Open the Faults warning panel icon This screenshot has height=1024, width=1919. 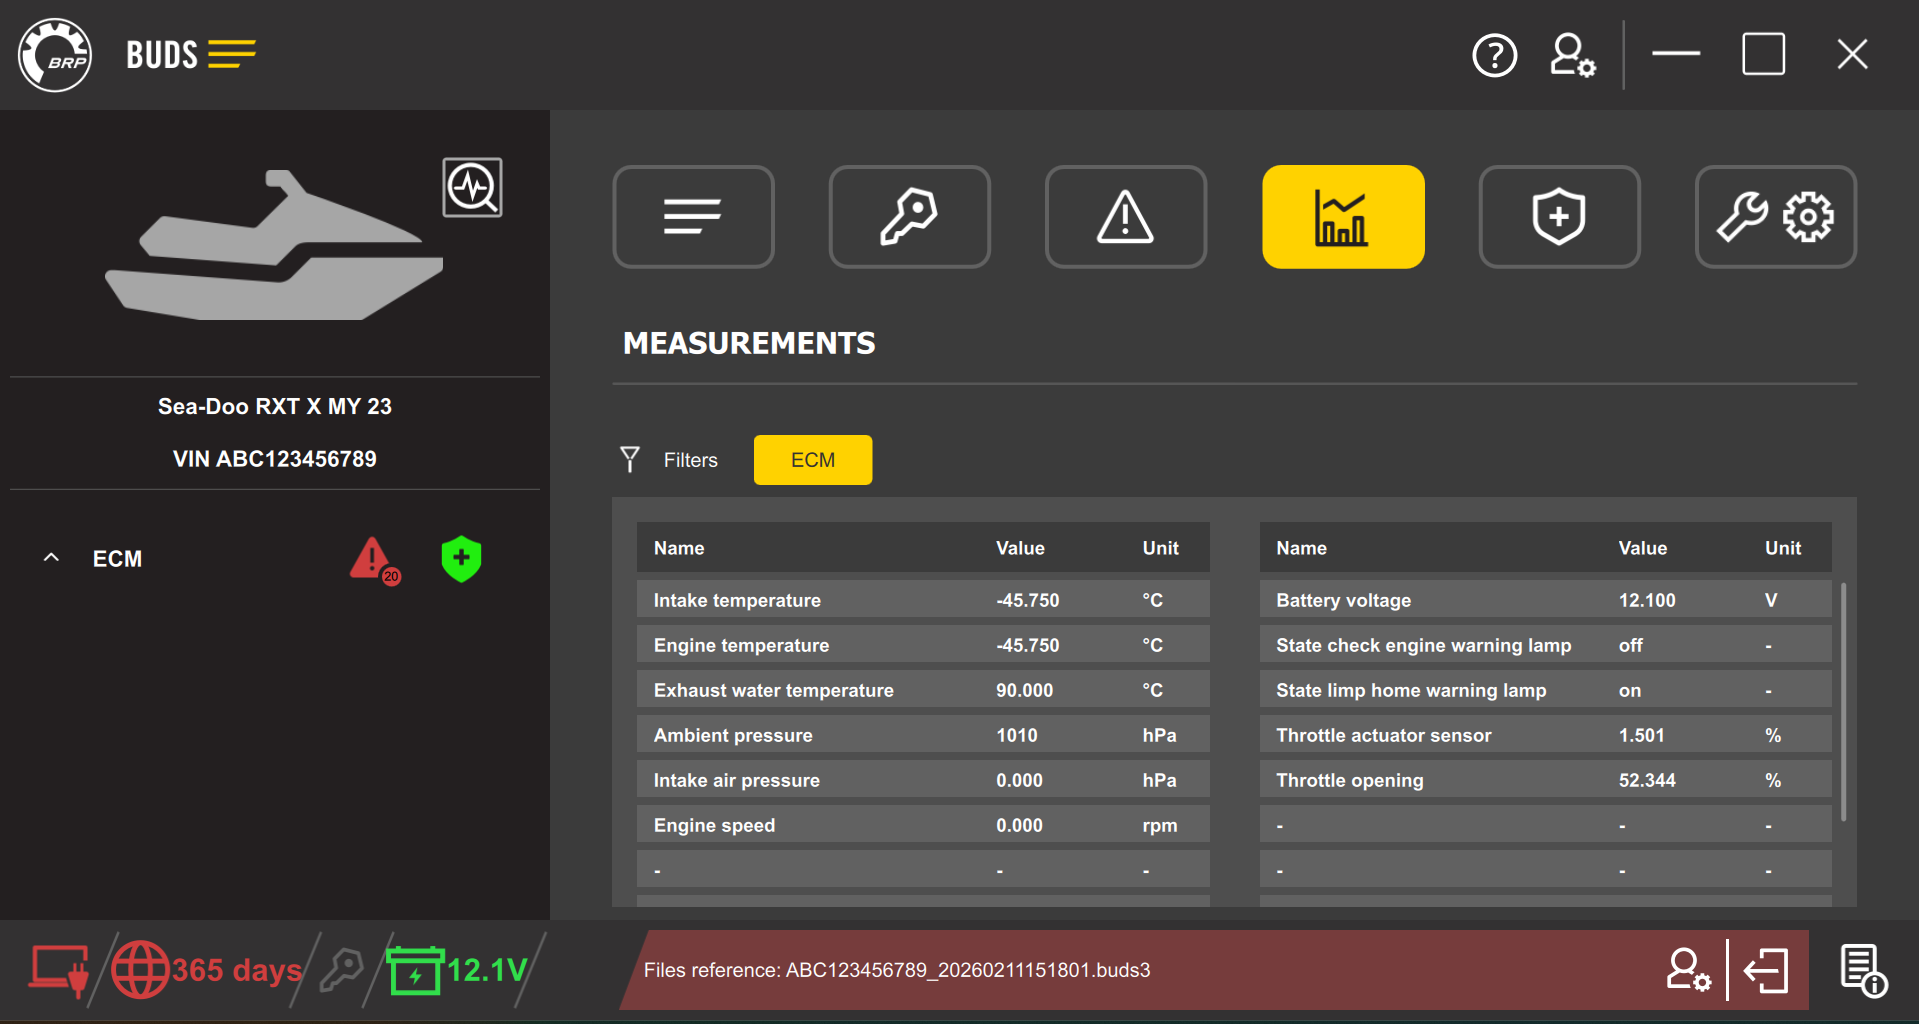pyautogui.click(x=1126, y=216)
